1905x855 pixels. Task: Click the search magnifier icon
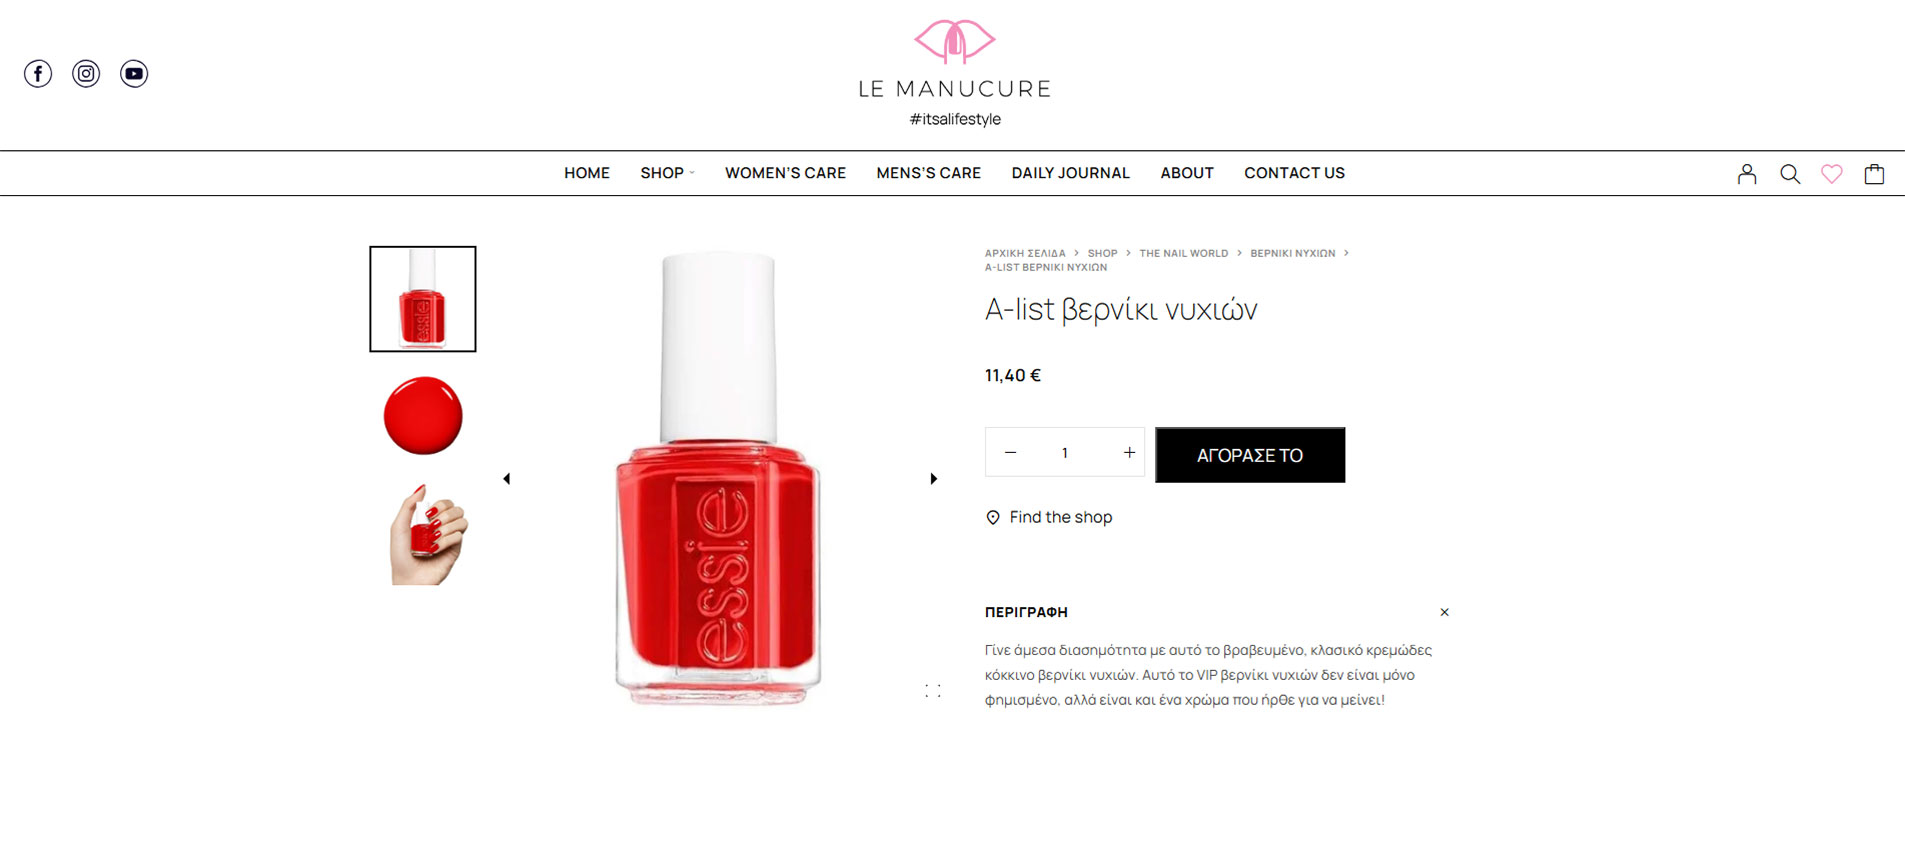(1790, 174)
